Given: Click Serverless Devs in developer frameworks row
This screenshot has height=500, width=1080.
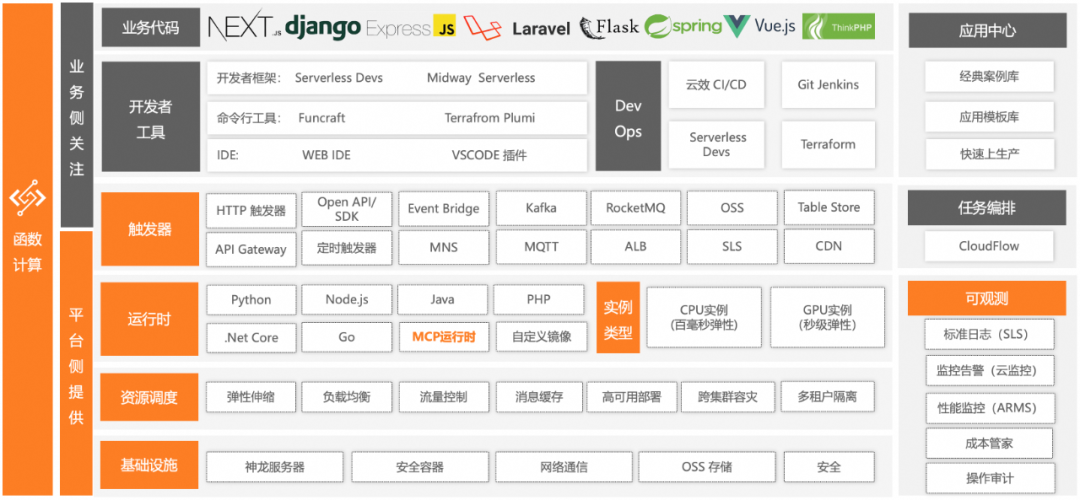Looking at the screenshot, I should (339, 78).
